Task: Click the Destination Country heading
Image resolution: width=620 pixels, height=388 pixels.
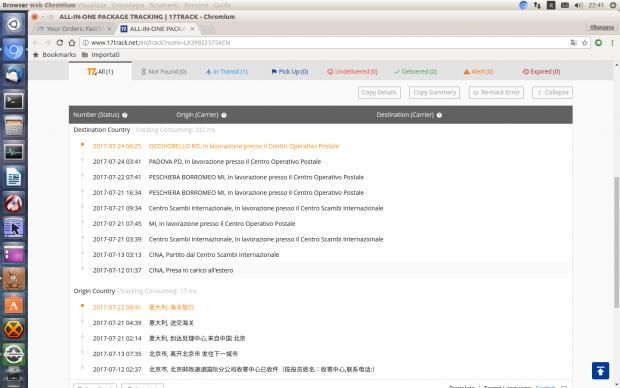Action: (x=102, y=130)
